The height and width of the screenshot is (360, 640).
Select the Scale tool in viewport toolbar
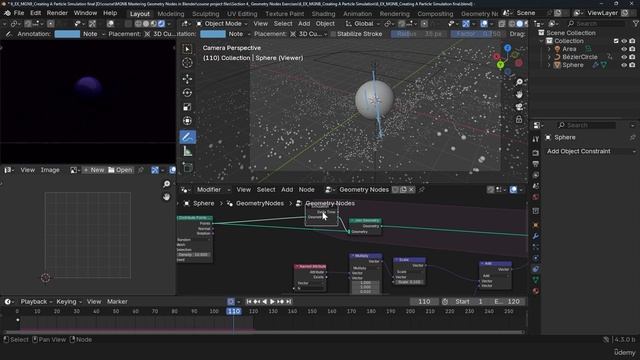click(187, 107)
